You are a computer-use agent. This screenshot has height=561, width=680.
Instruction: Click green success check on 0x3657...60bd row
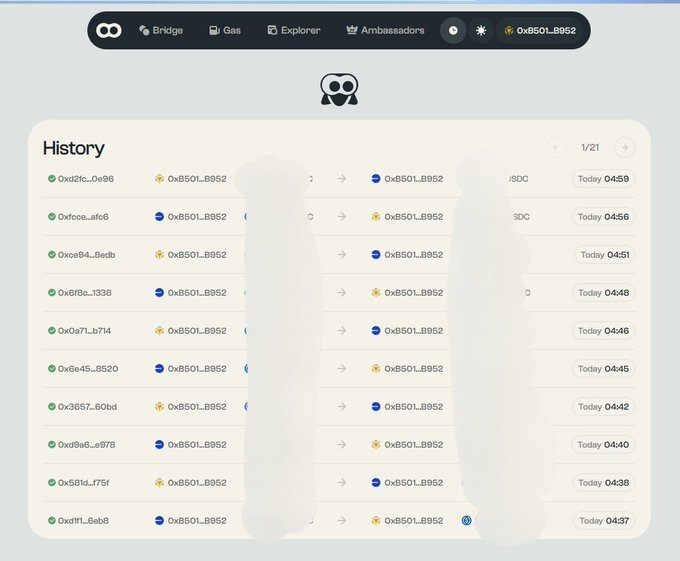click(52, 407)
